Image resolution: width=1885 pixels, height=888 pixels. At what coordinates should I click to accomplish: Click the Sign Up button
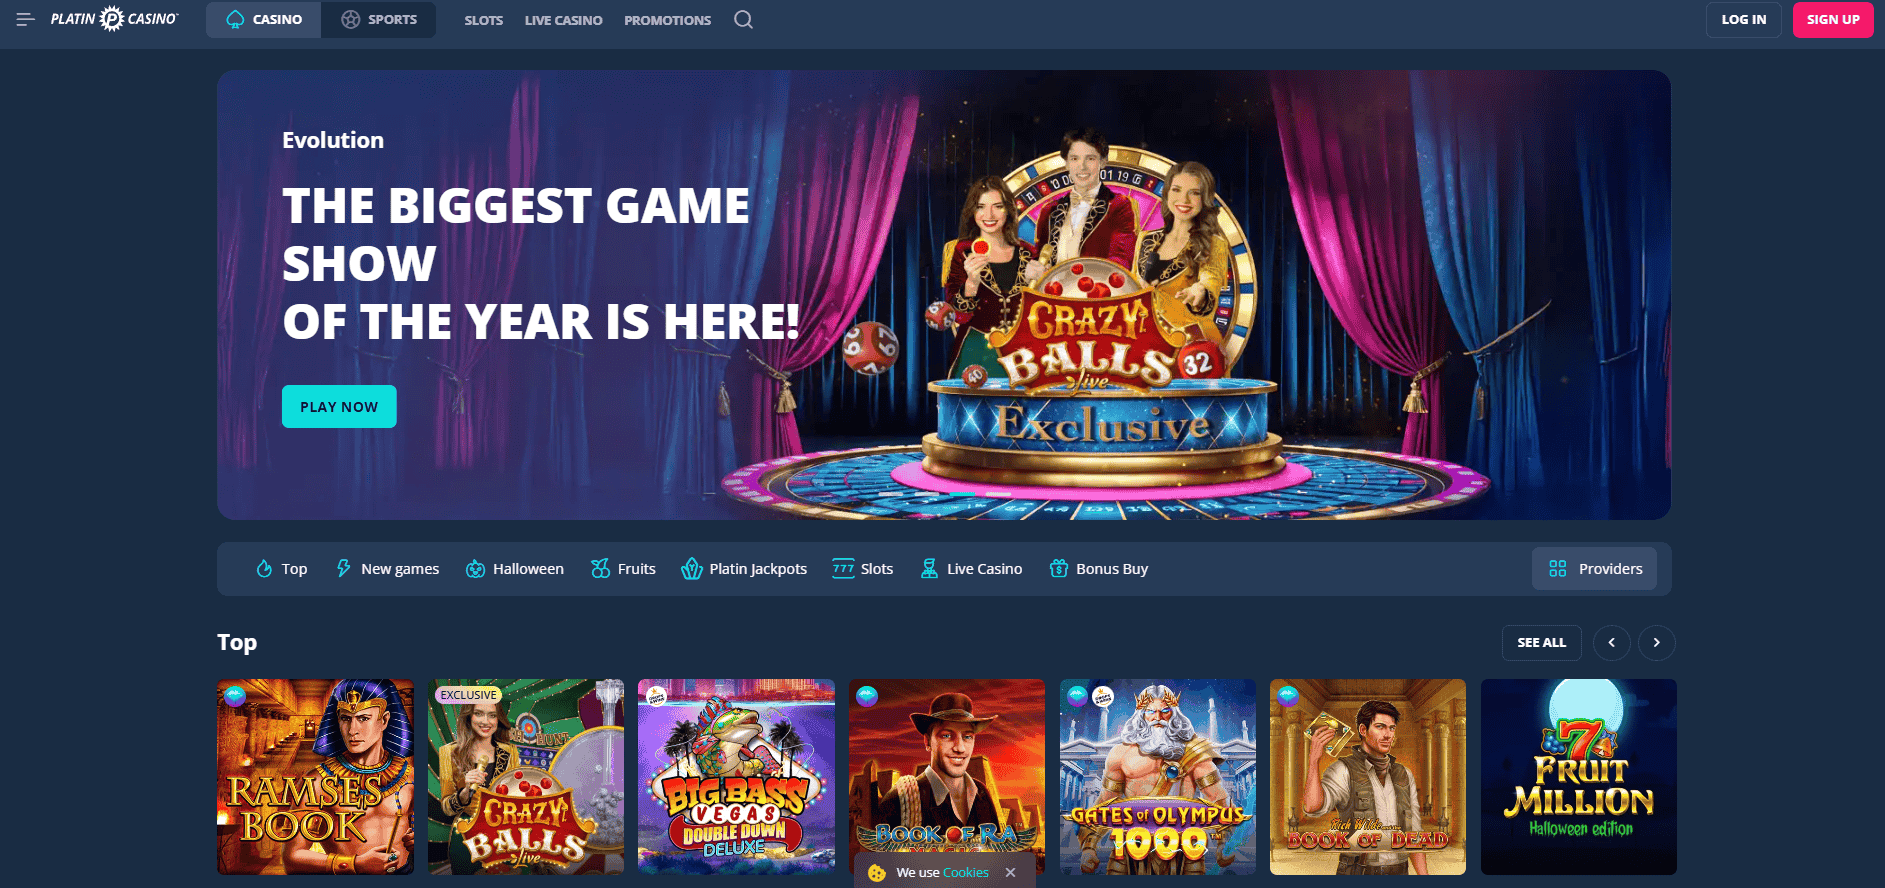click(1833, 20)
